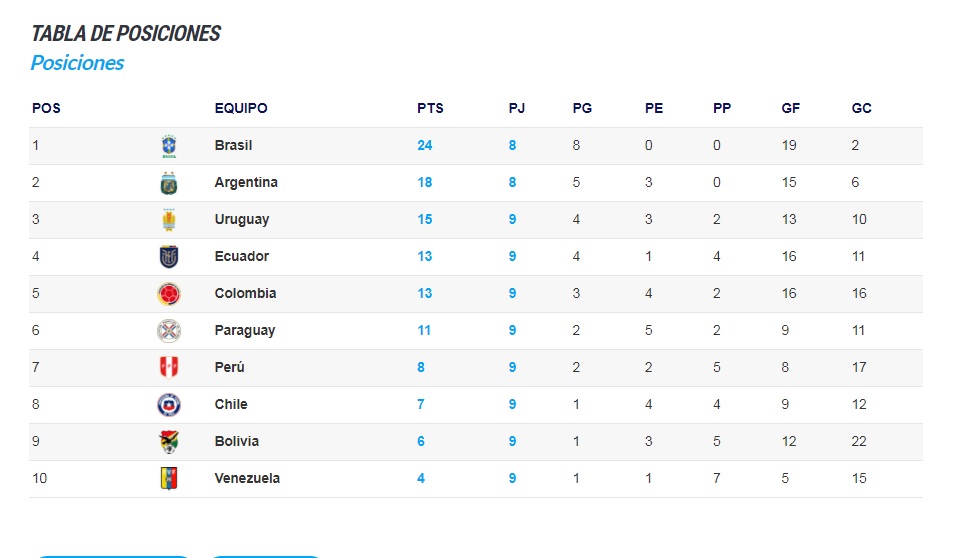Click the Colombia team crest icon
The height and width of the screenshot is (558, 968).
point(169,294)
